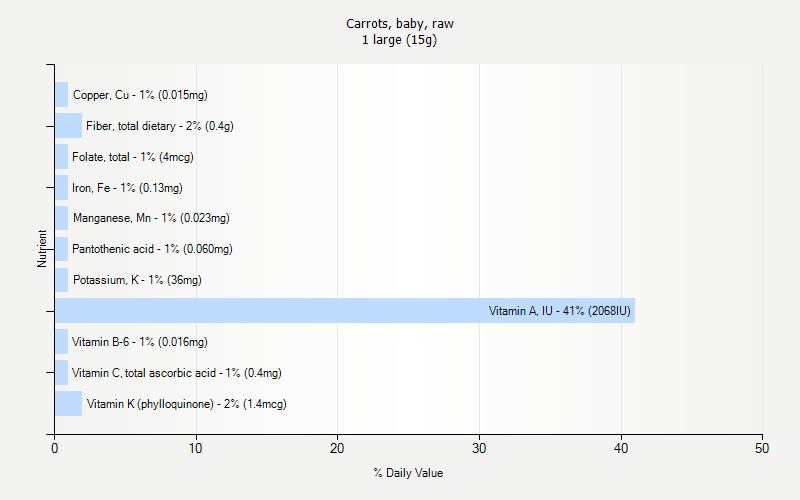Screen dimensions: 800x500
Task: Select the Manganese, Mn label
Action: coord(151,218)
